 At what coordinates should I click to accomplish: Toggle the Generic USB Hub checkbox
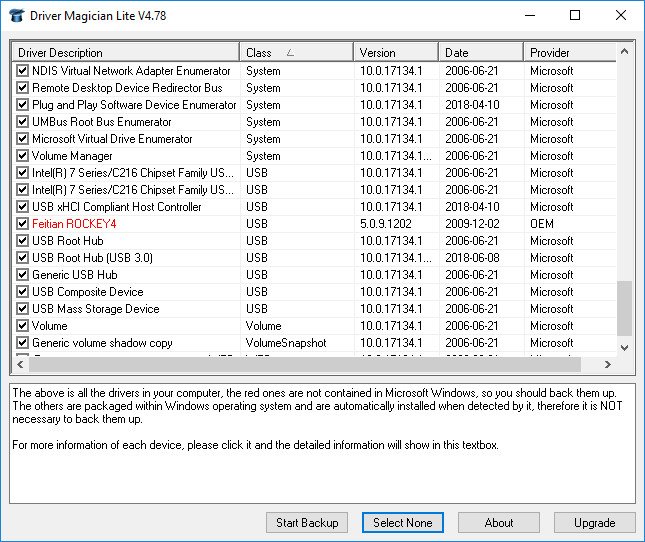(x=23, y=275)
